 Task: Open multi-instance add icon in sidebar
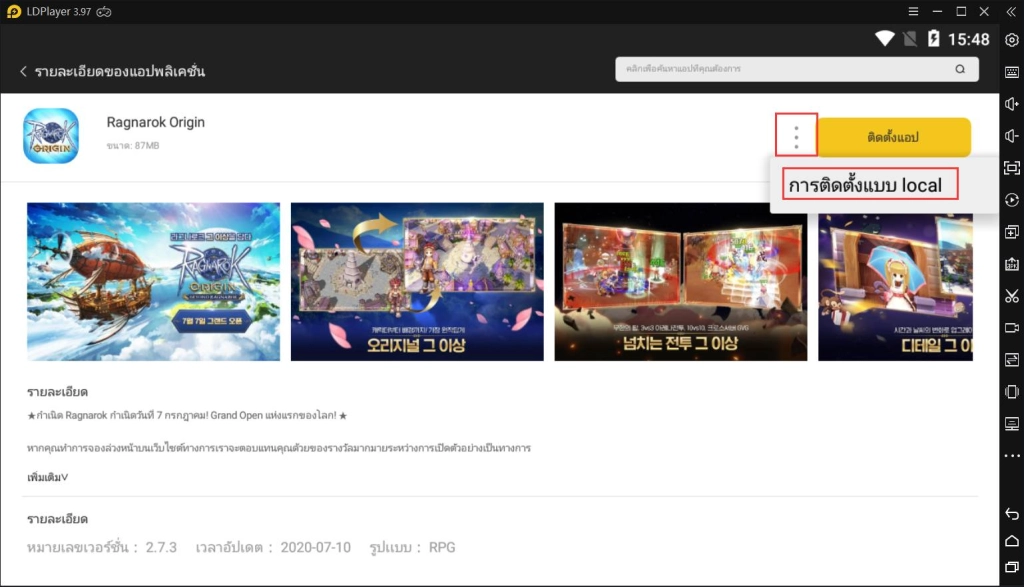tap(1012, 232)
